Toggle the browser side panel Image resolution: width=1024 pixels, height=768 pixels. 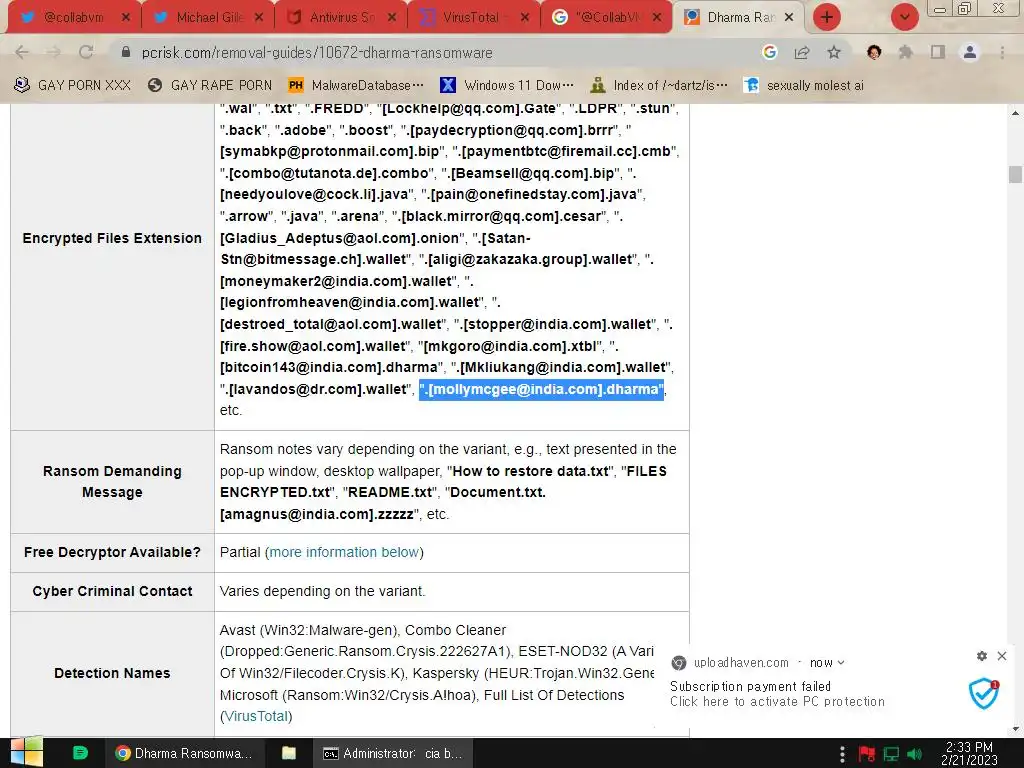point(938,52)
